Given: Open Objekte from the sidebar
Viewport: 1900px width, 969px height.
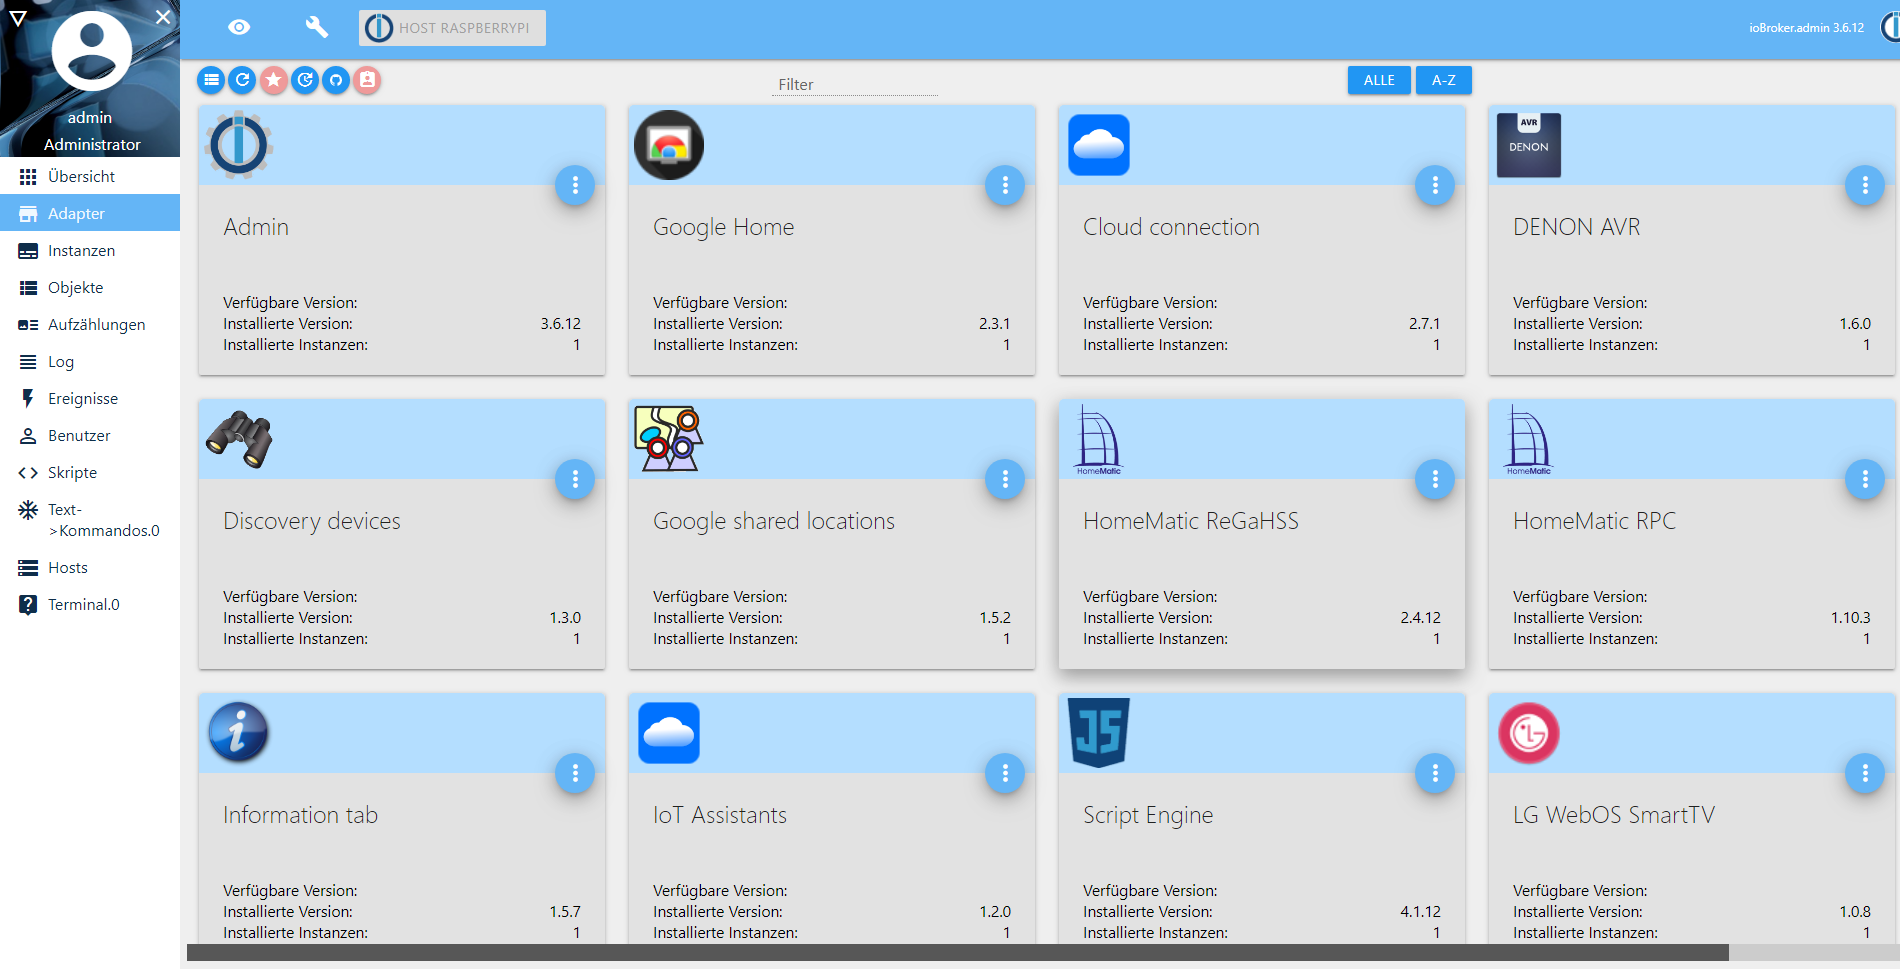Looking at the screenshot, I should (90, 287).
